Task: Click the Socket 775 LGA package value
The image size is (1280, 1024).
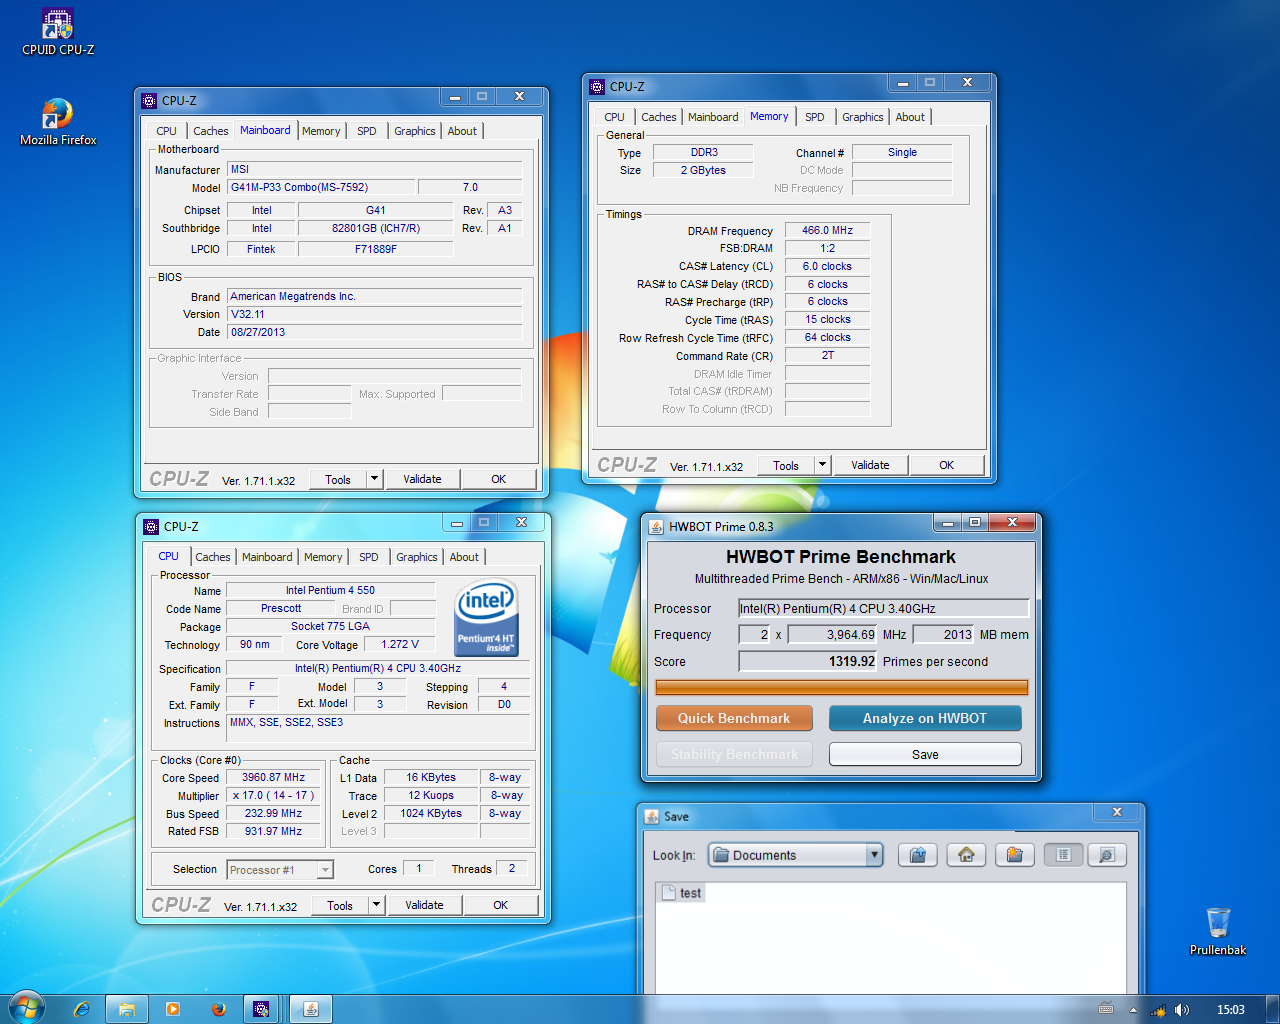Action: pos(330,626)
